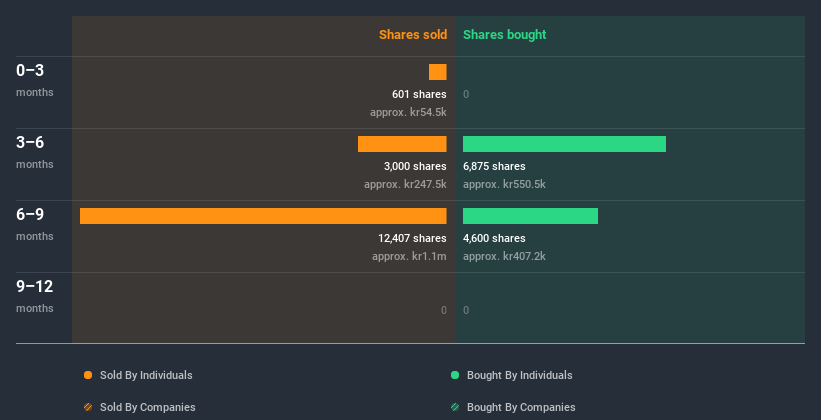This screenshot has height=420, width=821.
Task: Select the green 6–9 months bought bar
Action: (530, 216)
